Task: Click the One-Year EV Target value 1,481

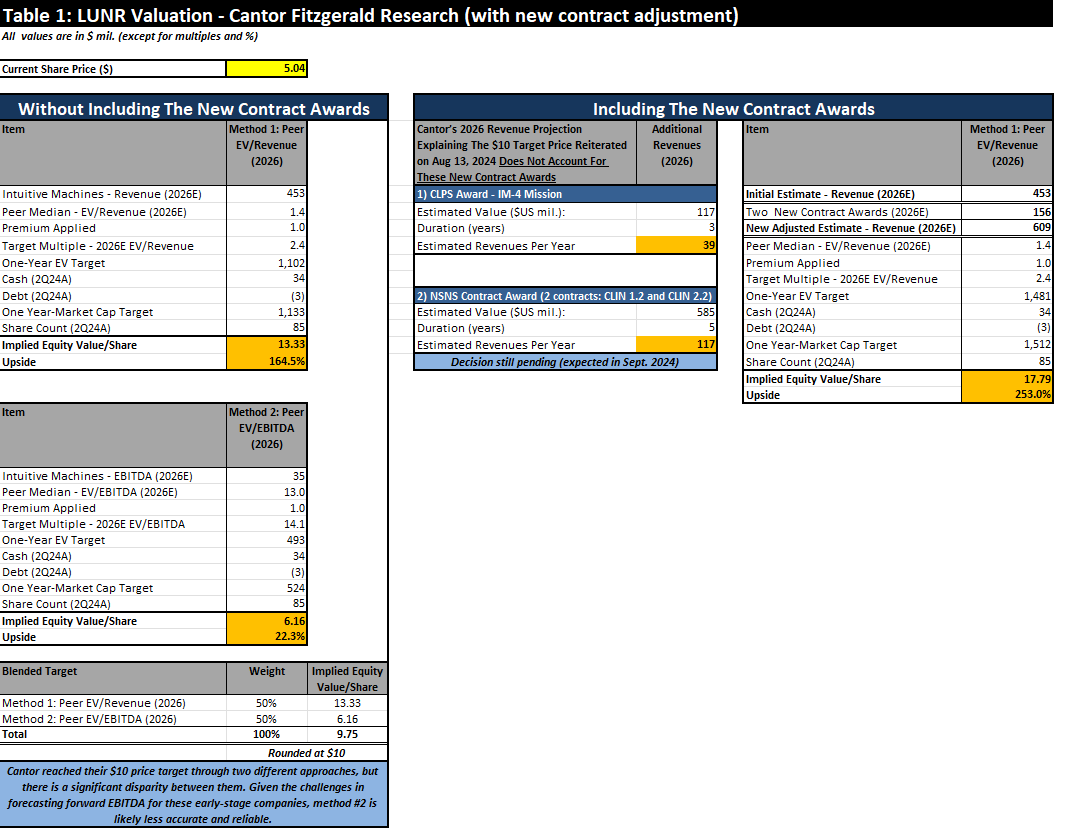Action: pyautogui.click(x=1007, y=296)
